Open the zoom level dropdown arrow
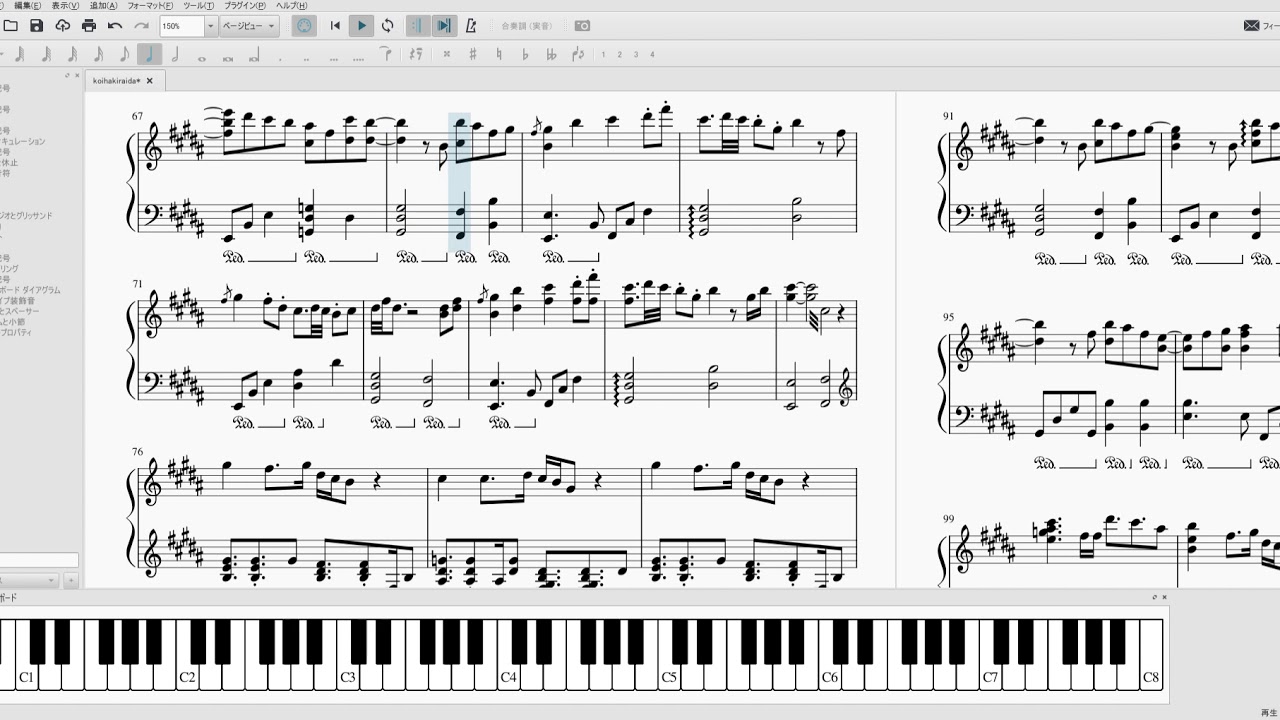The width and height of the screenshot is (1280, 720). (210, 26)
